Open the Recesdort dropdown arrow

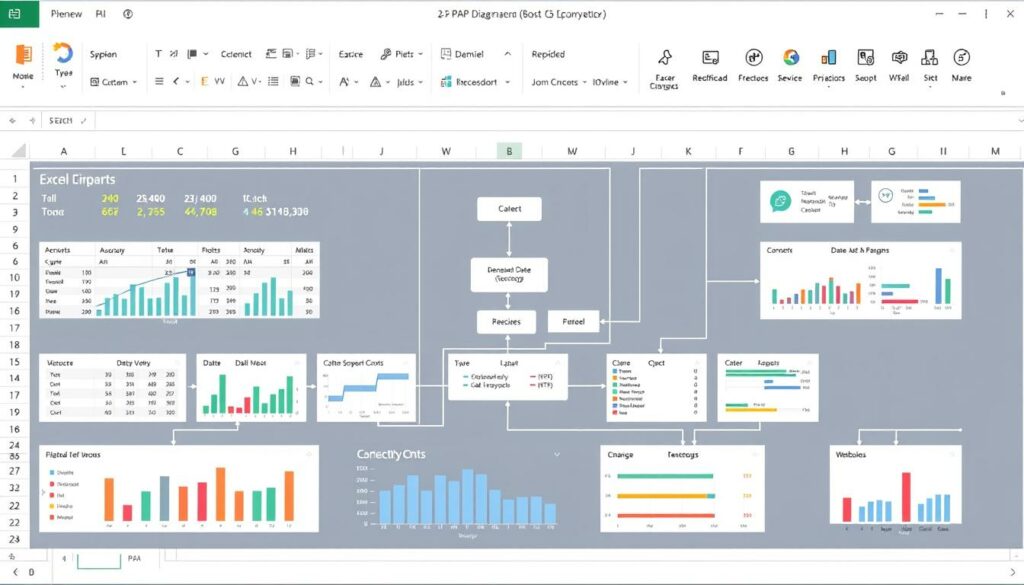point(507,82)
